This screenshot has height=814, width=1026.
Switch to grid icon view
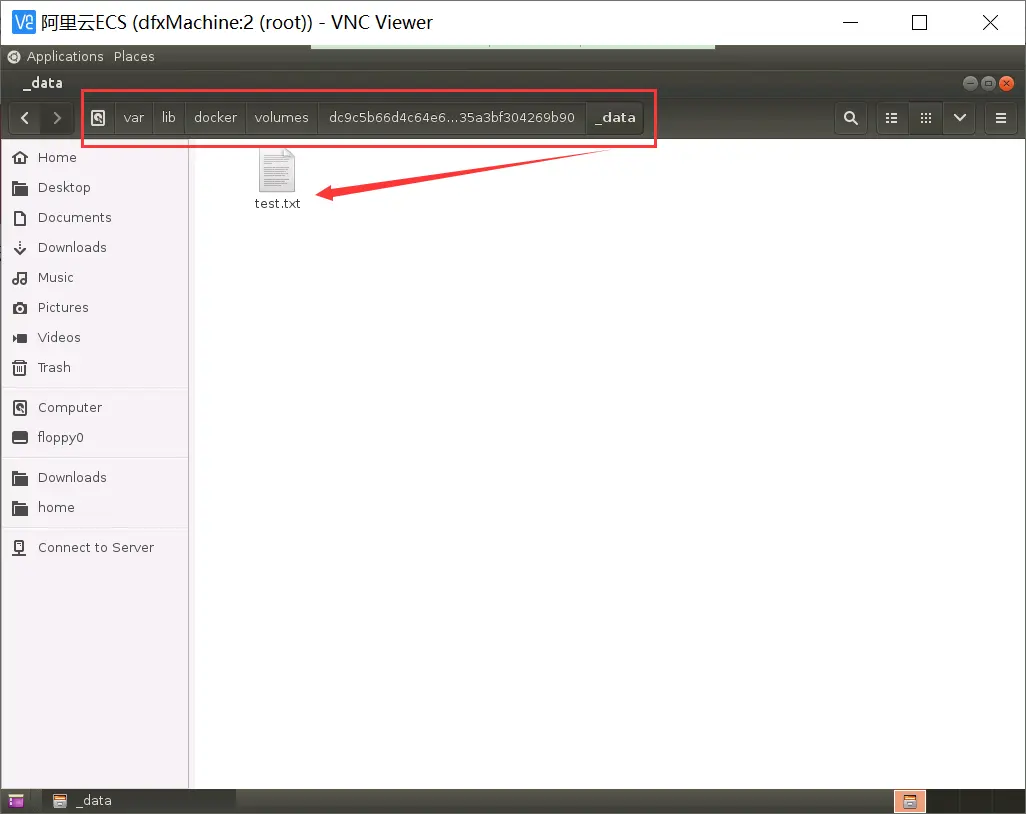coord(926,118)
